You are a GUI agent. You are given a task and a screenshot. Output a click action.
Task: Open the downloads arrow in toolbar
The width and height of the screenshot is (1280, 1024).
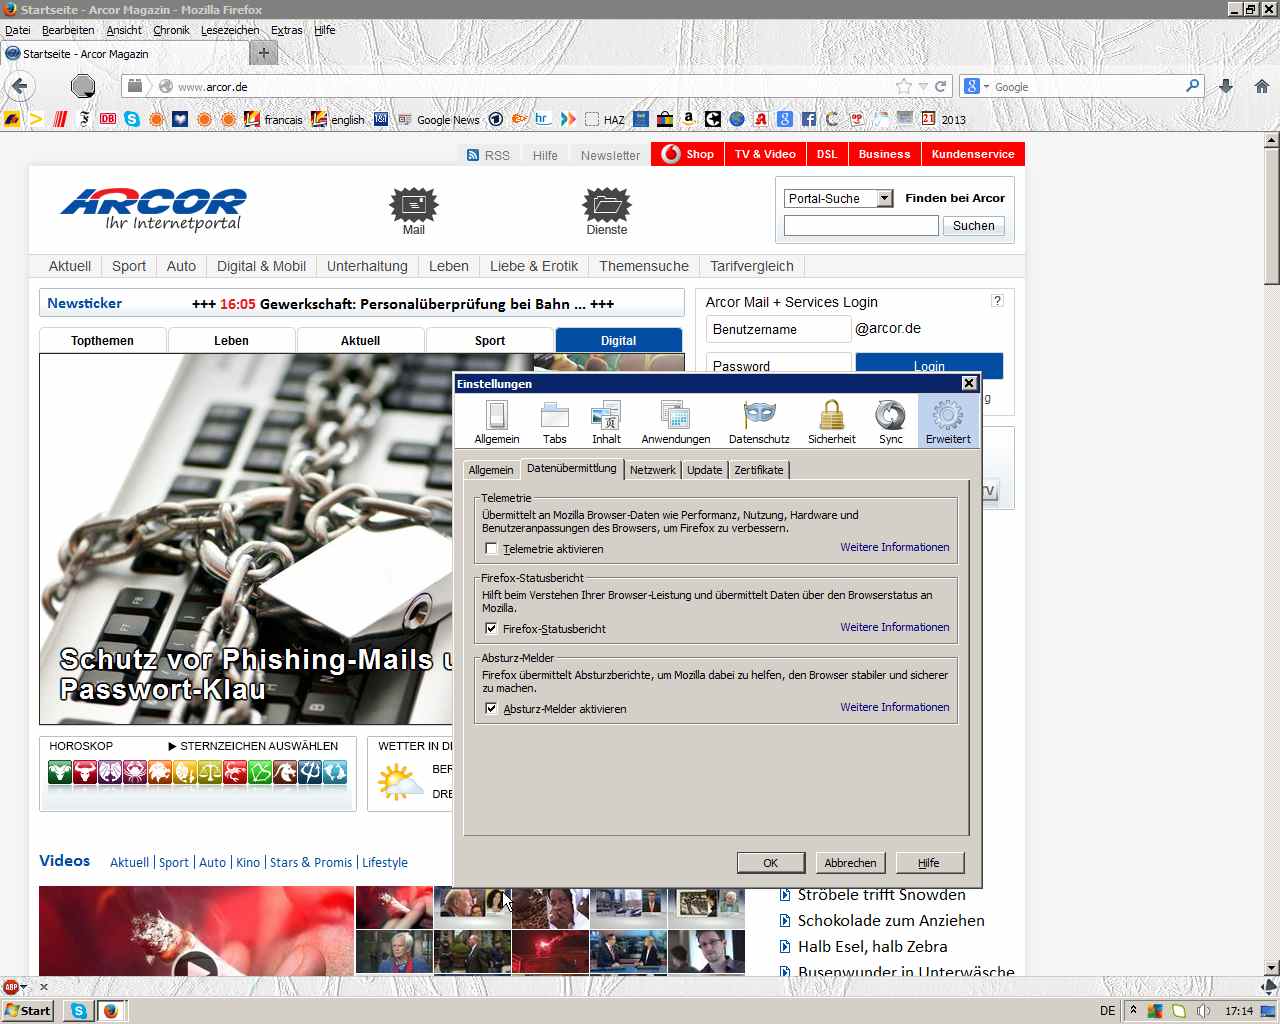pyautogui.click(x=1226, y=87)
